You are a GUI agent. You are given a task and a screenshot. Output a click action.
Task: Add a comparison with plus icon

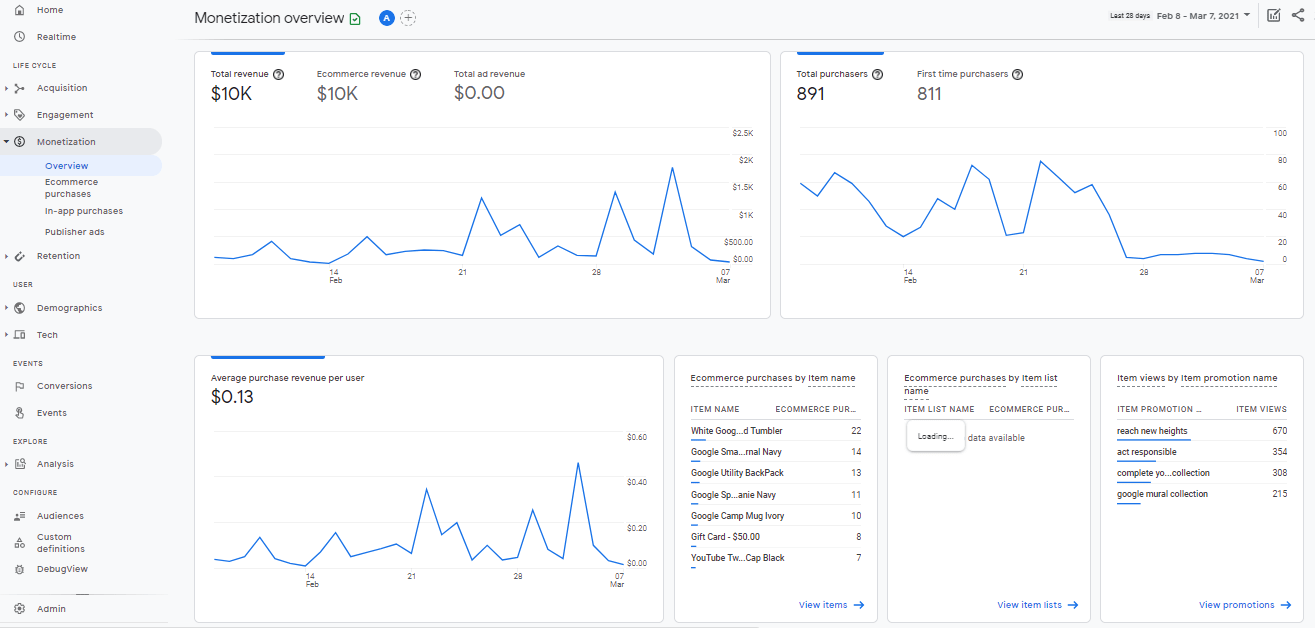(408, 18)
